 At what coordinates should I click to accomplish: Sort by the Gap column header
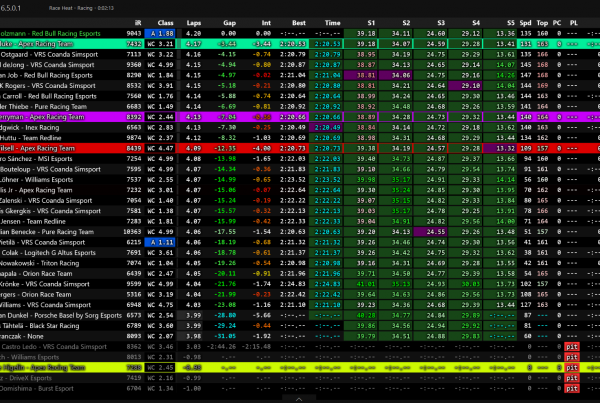click(229, 23)
